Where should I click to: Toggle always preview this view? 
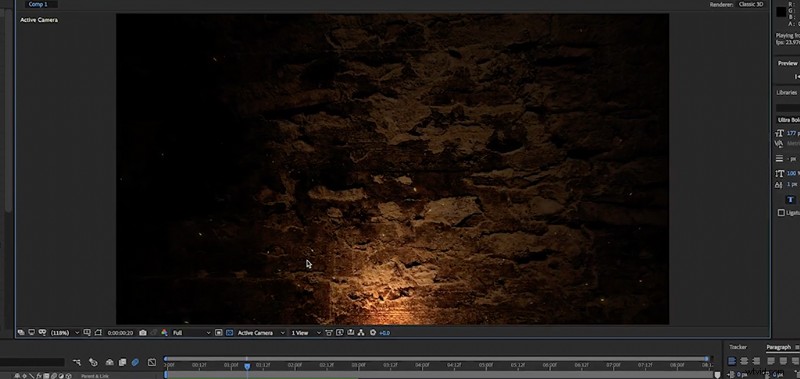tap(21, 333)
